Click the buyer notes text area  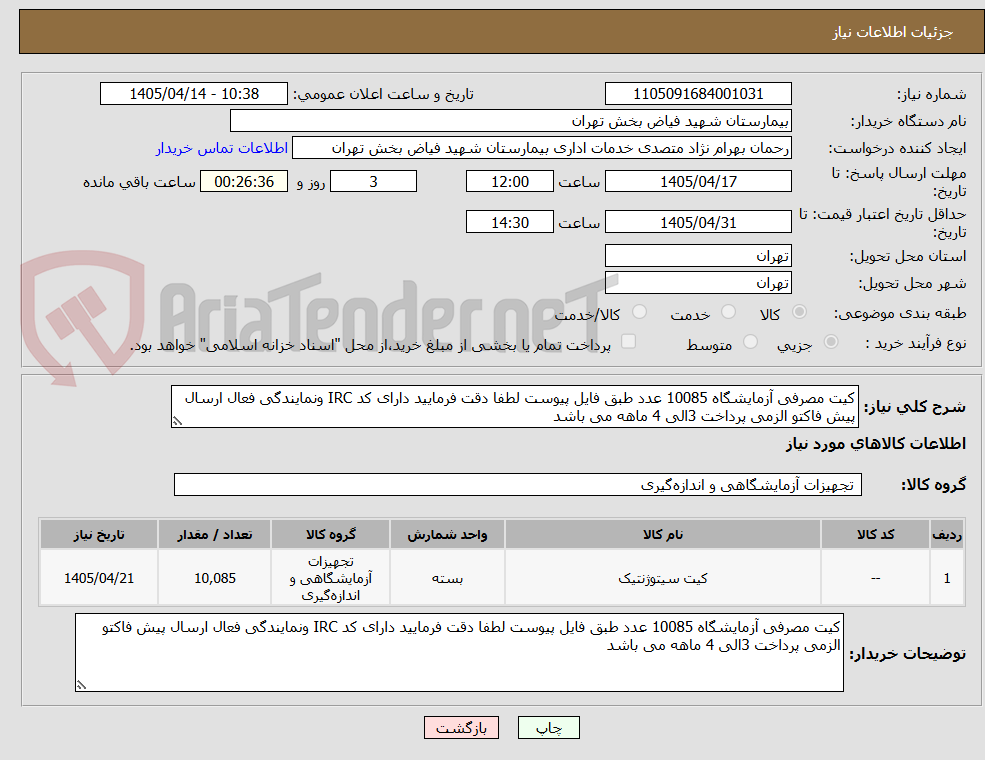pyautogui.click(x=459, y=653)
